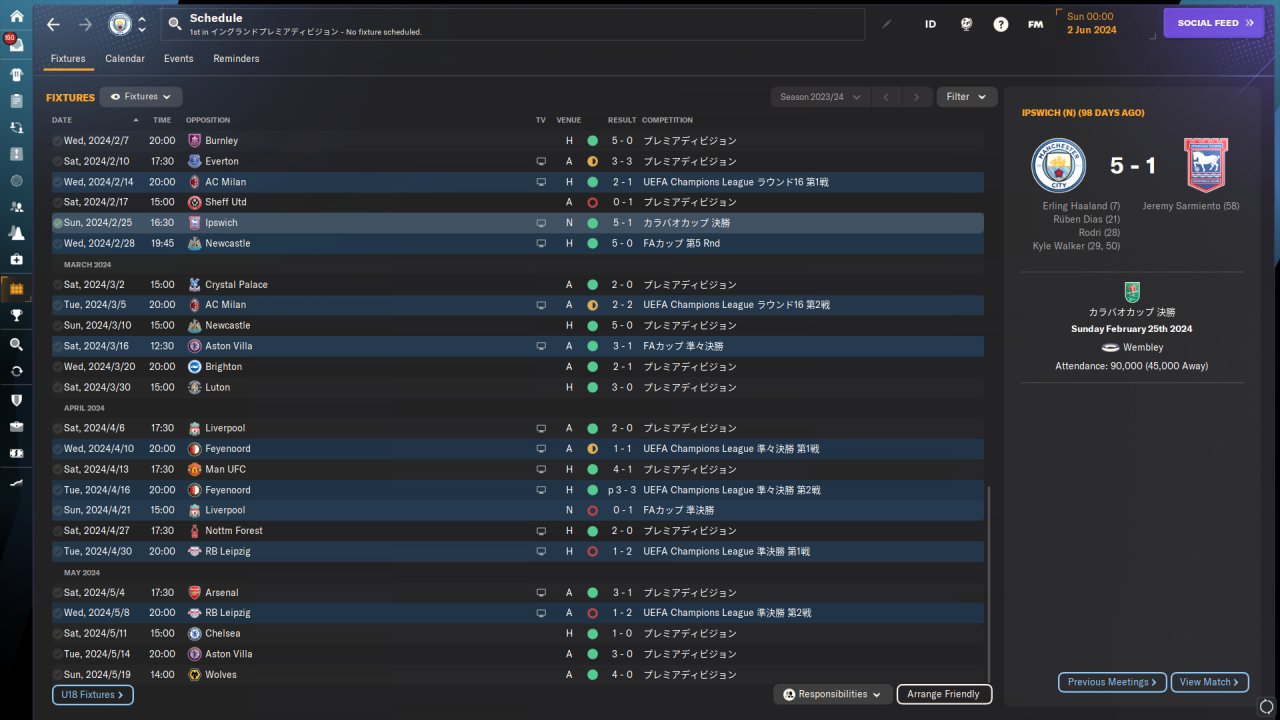1280x720 pixels.
Task: Switch to the Calendar tab
Action: pyautogui.click(x=125, y=59)
